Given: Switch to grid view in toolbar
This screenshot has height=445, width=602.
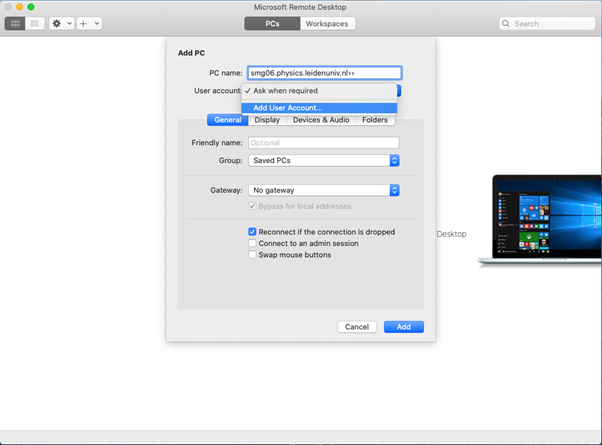Looking at the screenshot, I should tap(15, 23).
